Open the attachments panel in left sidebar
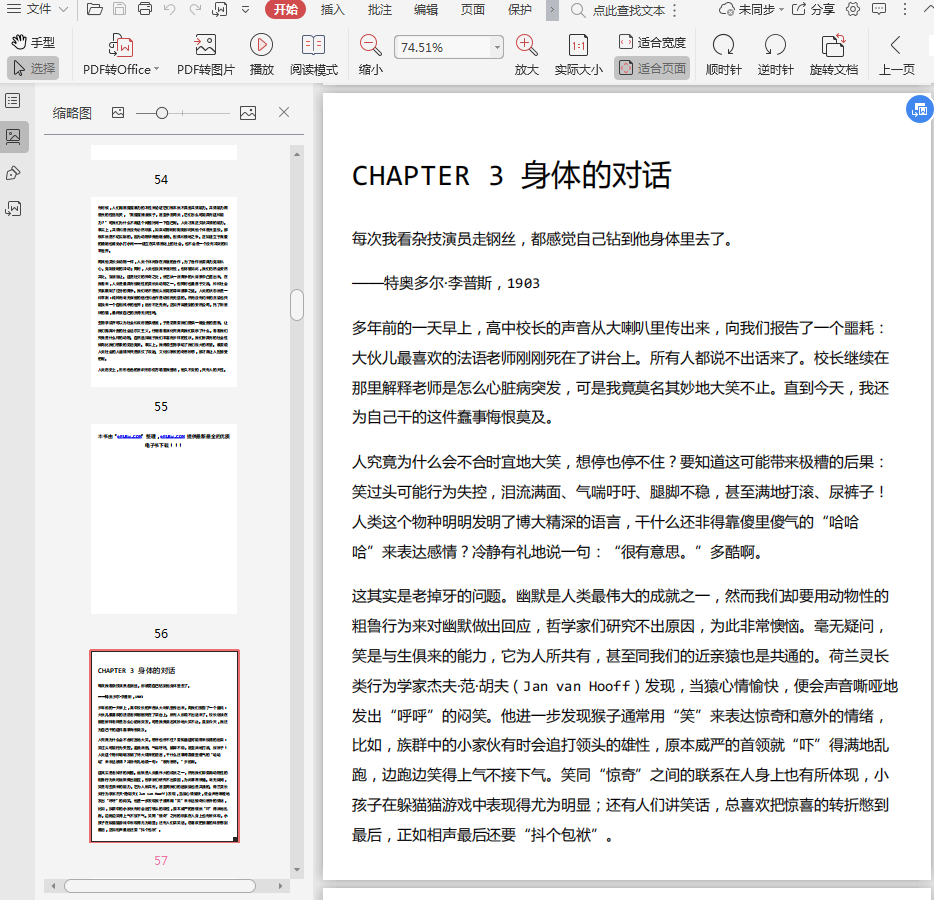This screenshot has width=934, height=900. [14, 208]
